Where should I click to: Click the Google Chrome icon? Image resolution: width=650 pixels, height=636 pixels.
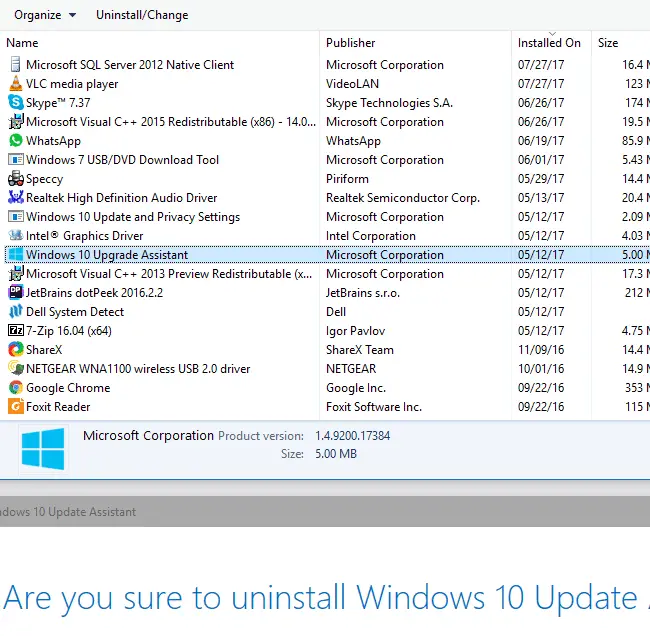[16, 388]
